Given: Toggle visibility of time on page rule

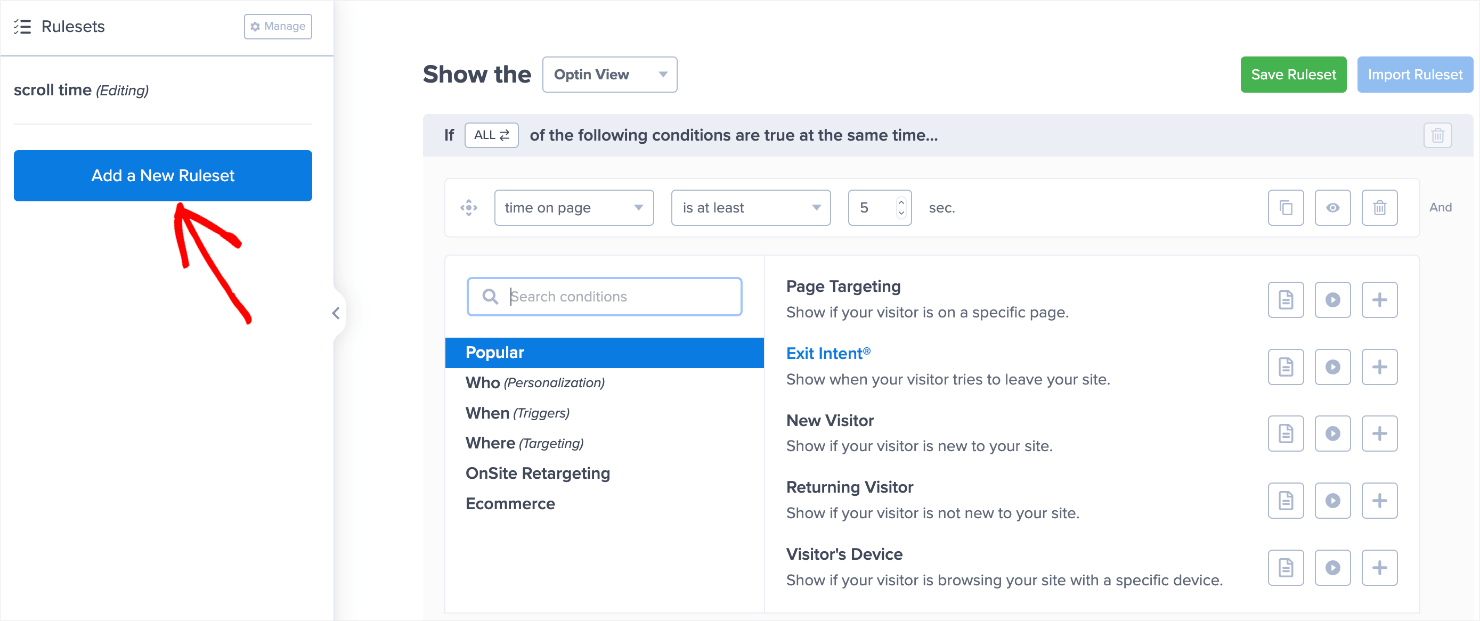Looking at the screenshot, I should point(1332,208).
